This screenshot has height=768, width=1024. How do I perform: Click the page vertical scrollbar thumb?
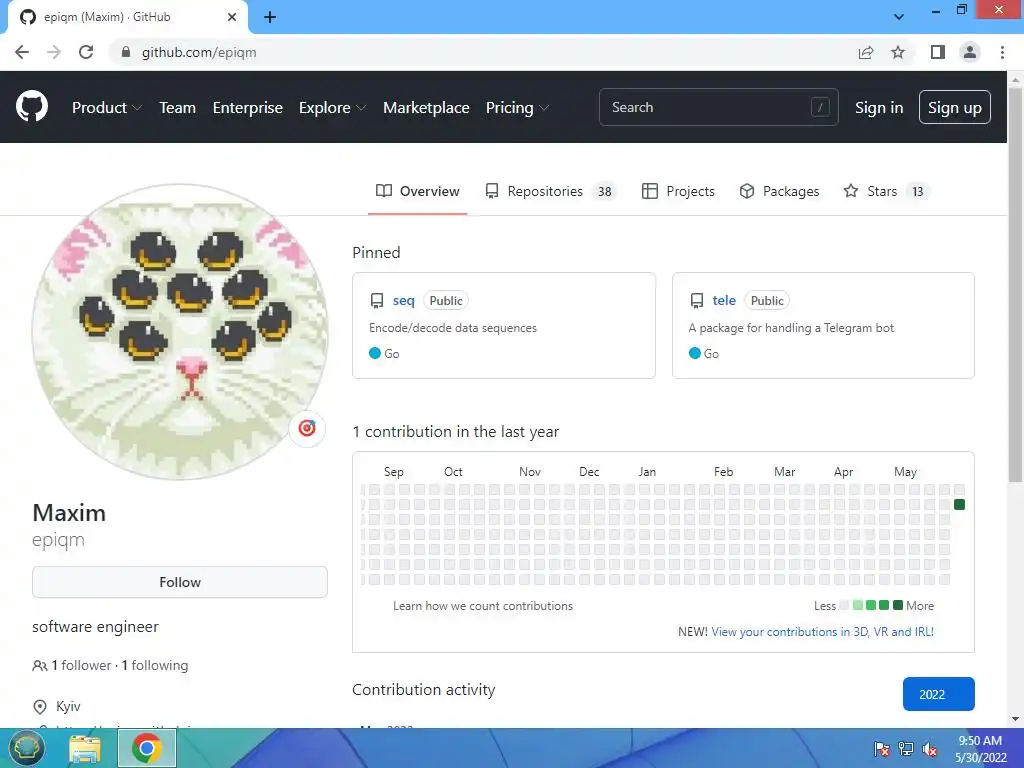[1015, 285]
